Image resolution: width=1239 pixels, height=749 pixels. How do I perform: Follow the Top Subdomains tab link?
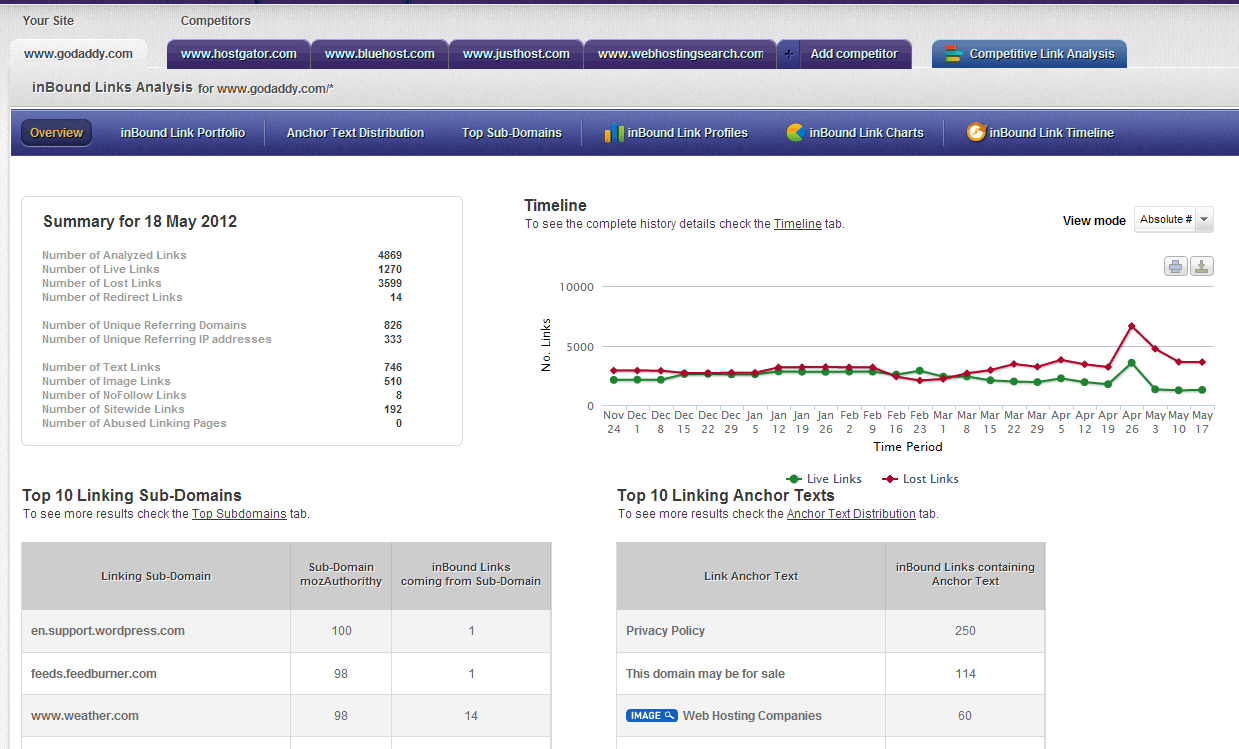coord(239,514)
